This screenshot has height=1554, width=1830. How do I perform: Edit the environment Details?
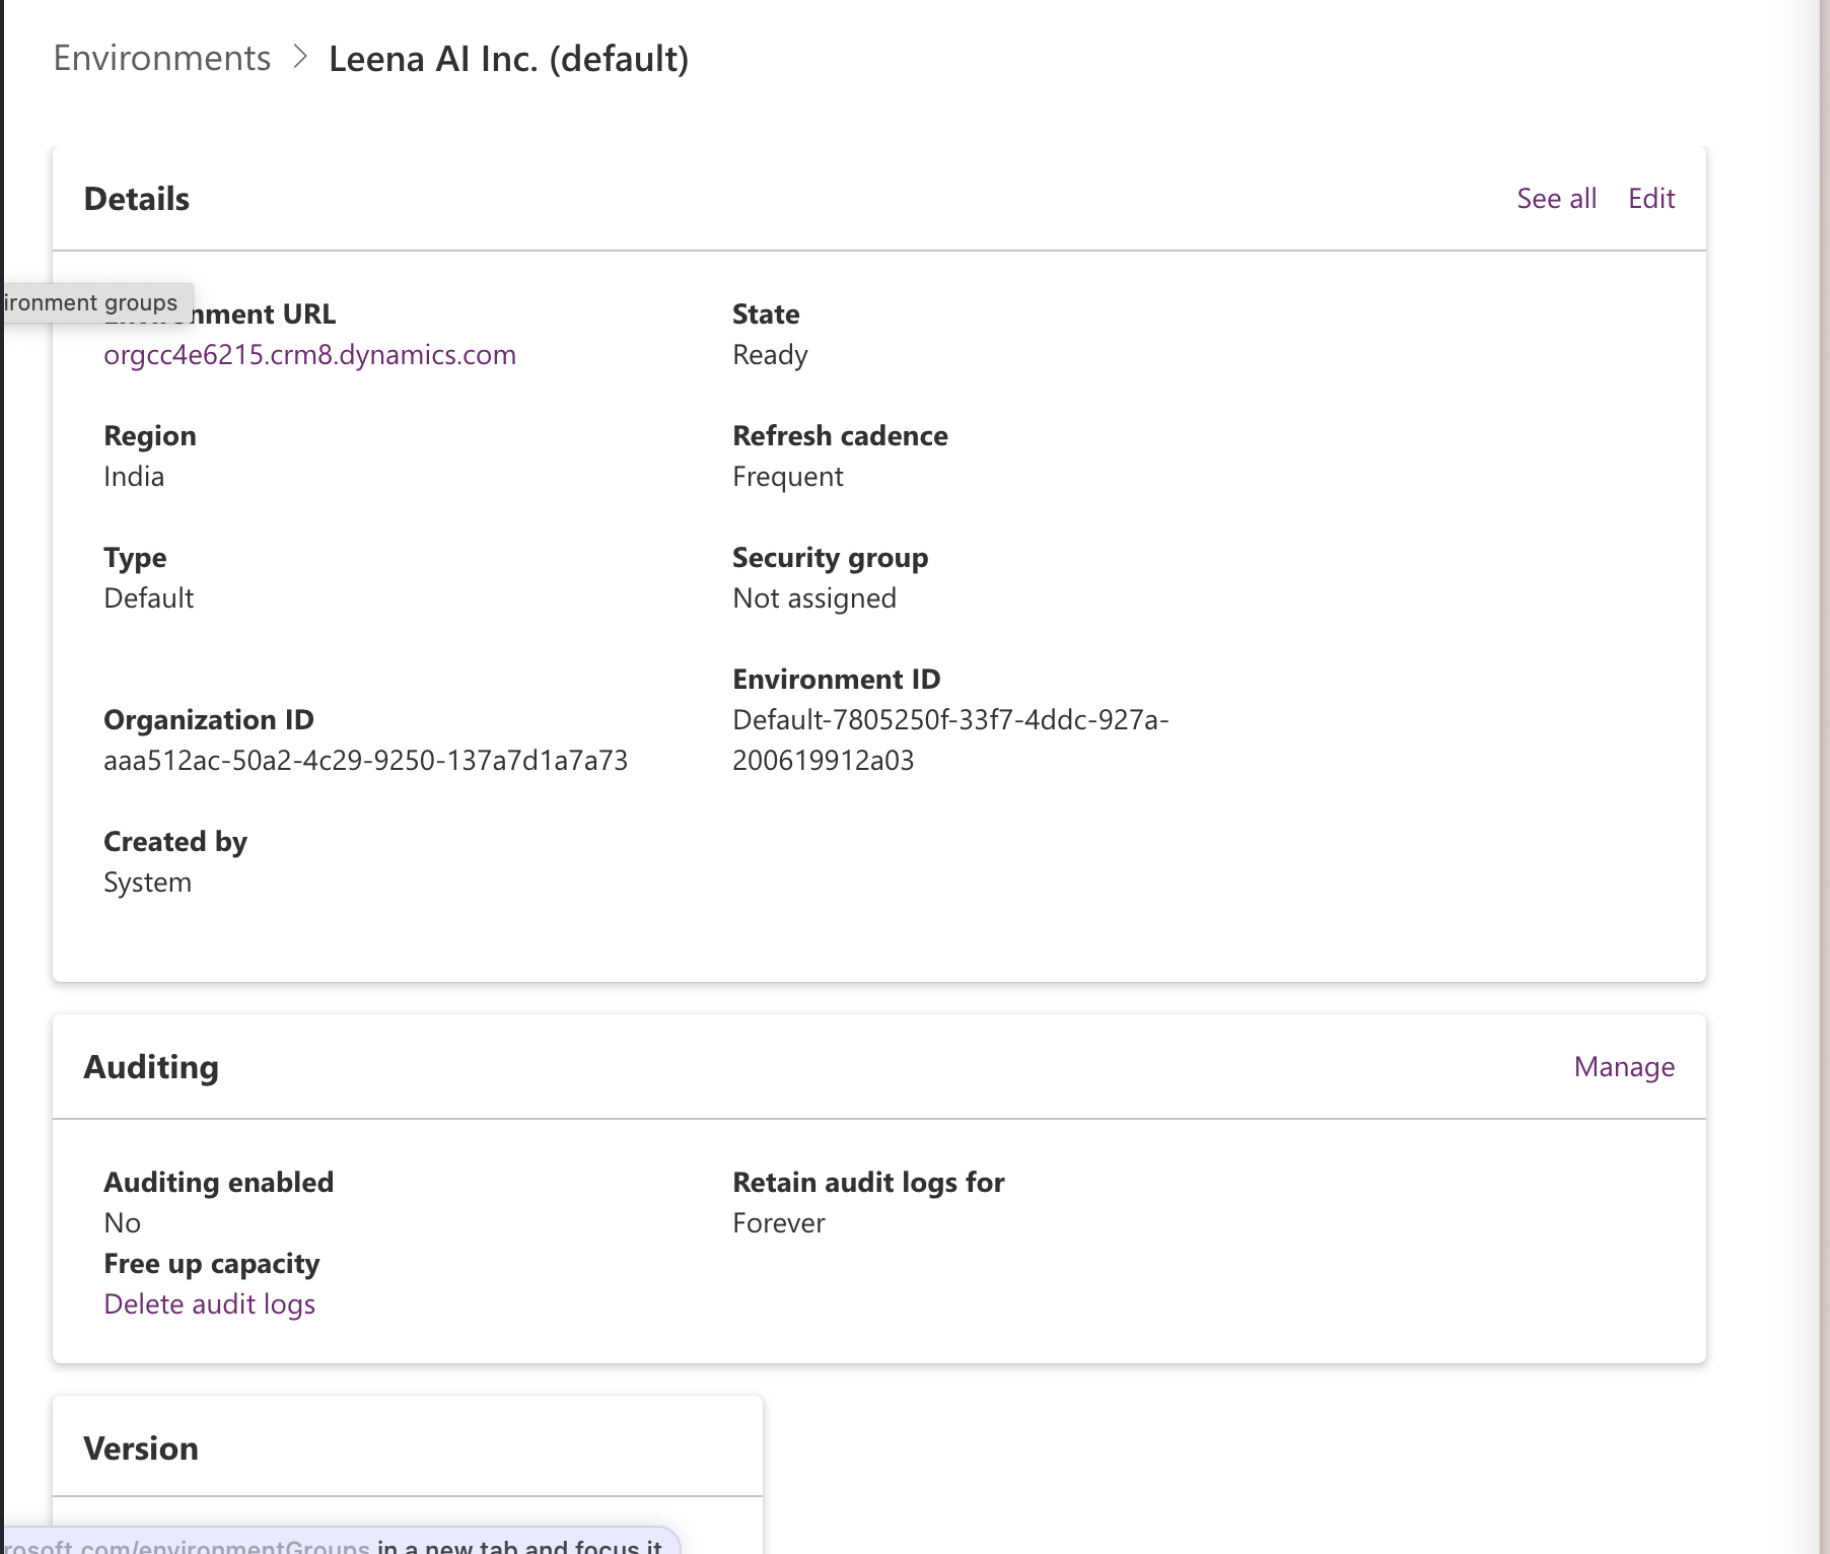[1651, 198]
